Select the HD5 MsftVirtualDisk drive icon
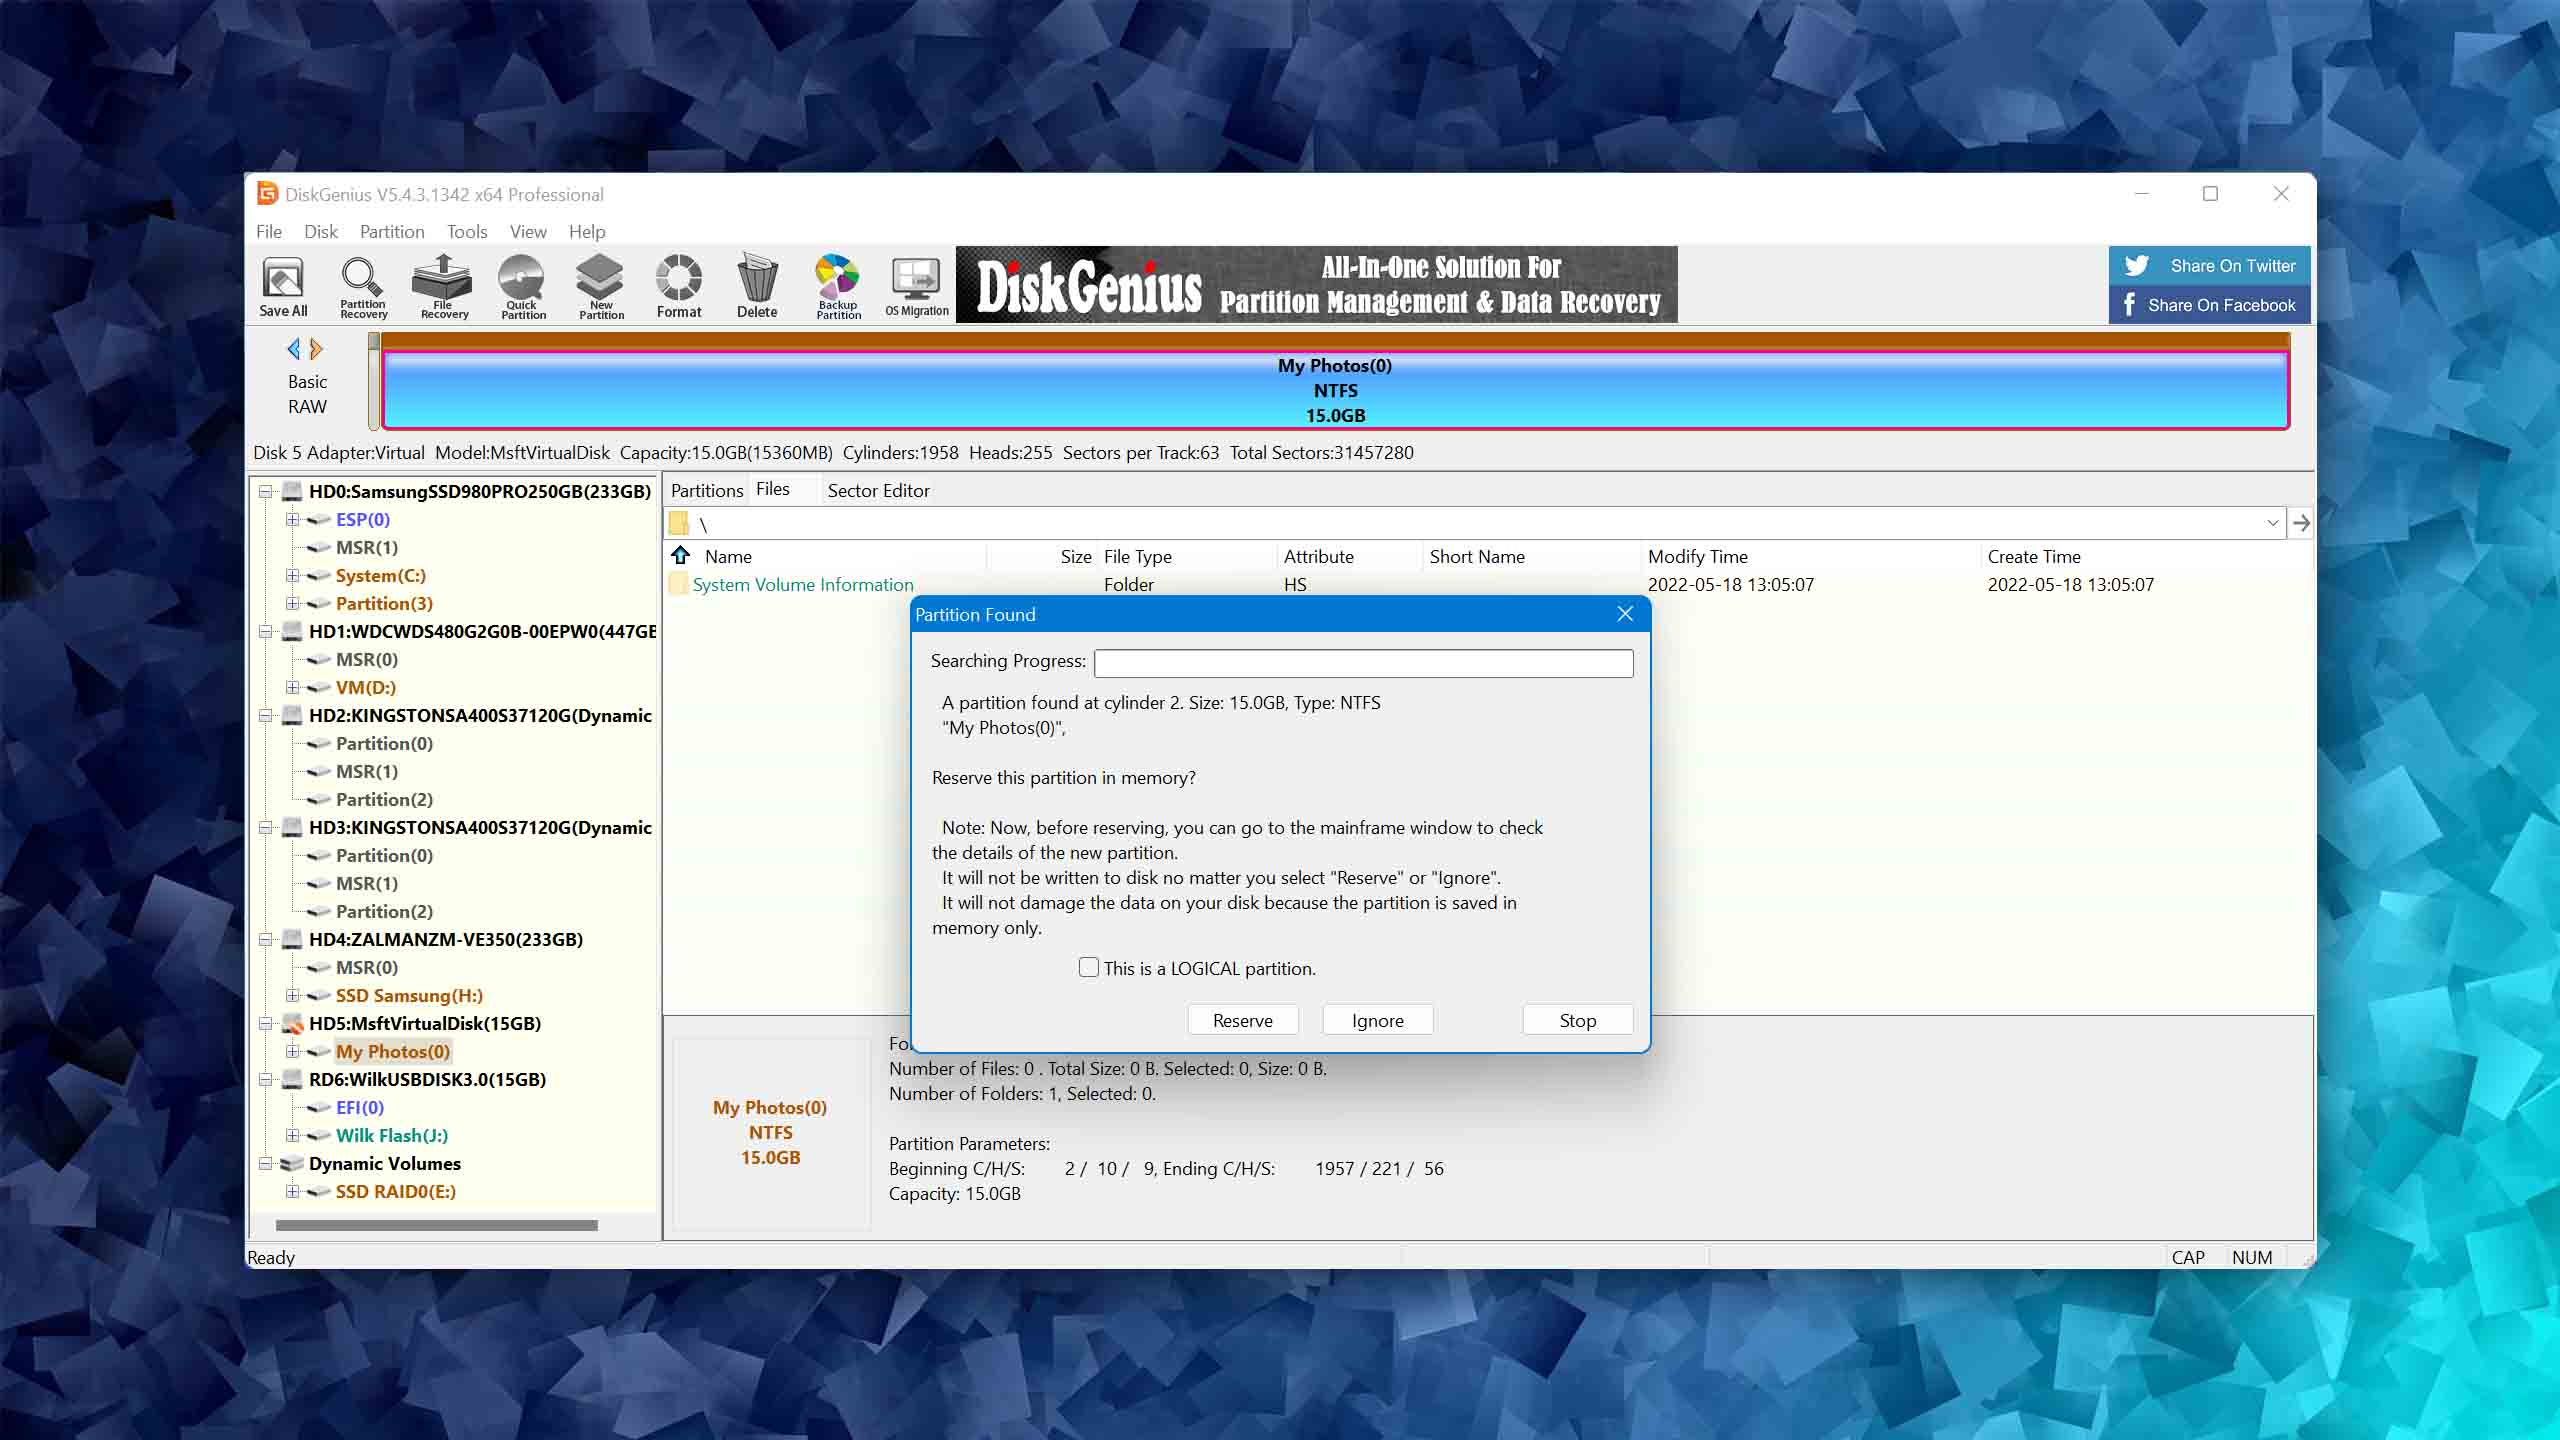 pos(293,1024)
